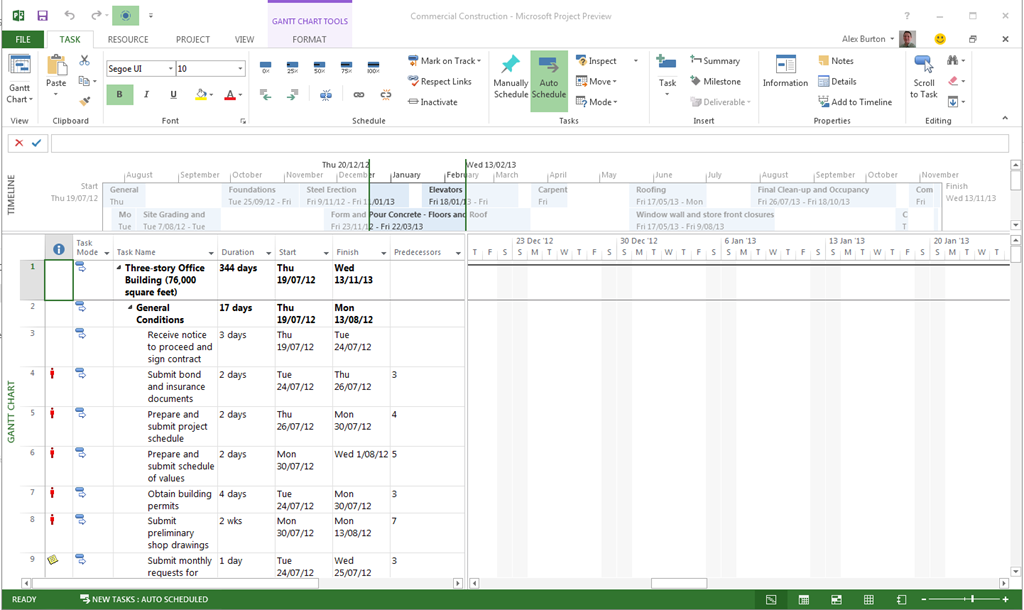The height and width of the screenshot is (610, 1024).
Task: Toggle Bold formatting
Action: 119,95
